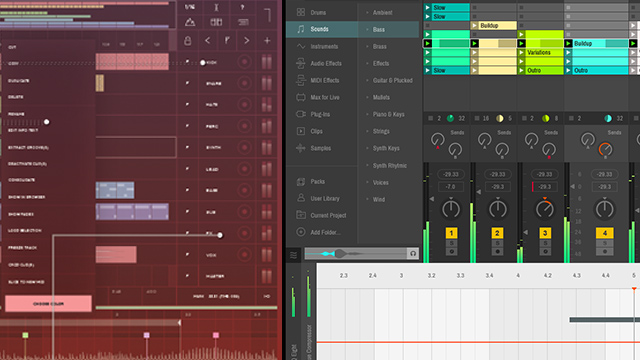Choose Delete from the context menu

[16, 97]
